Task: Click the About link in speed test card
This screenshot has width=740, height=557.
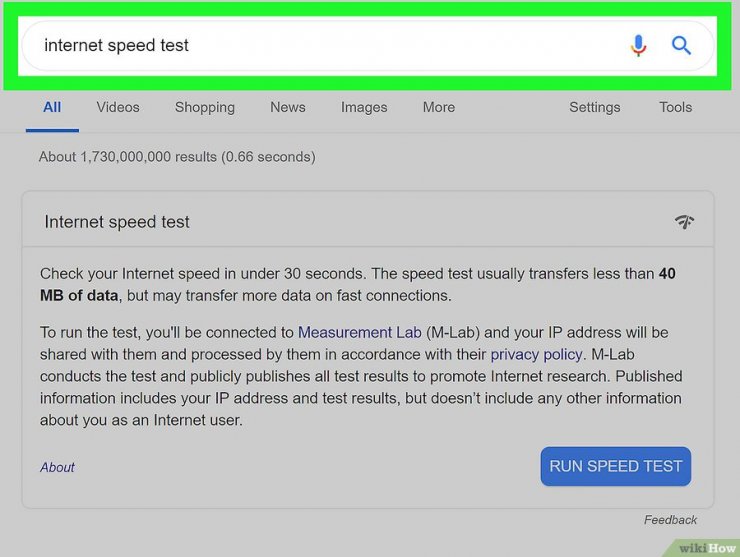Action: tap(57, 467)
